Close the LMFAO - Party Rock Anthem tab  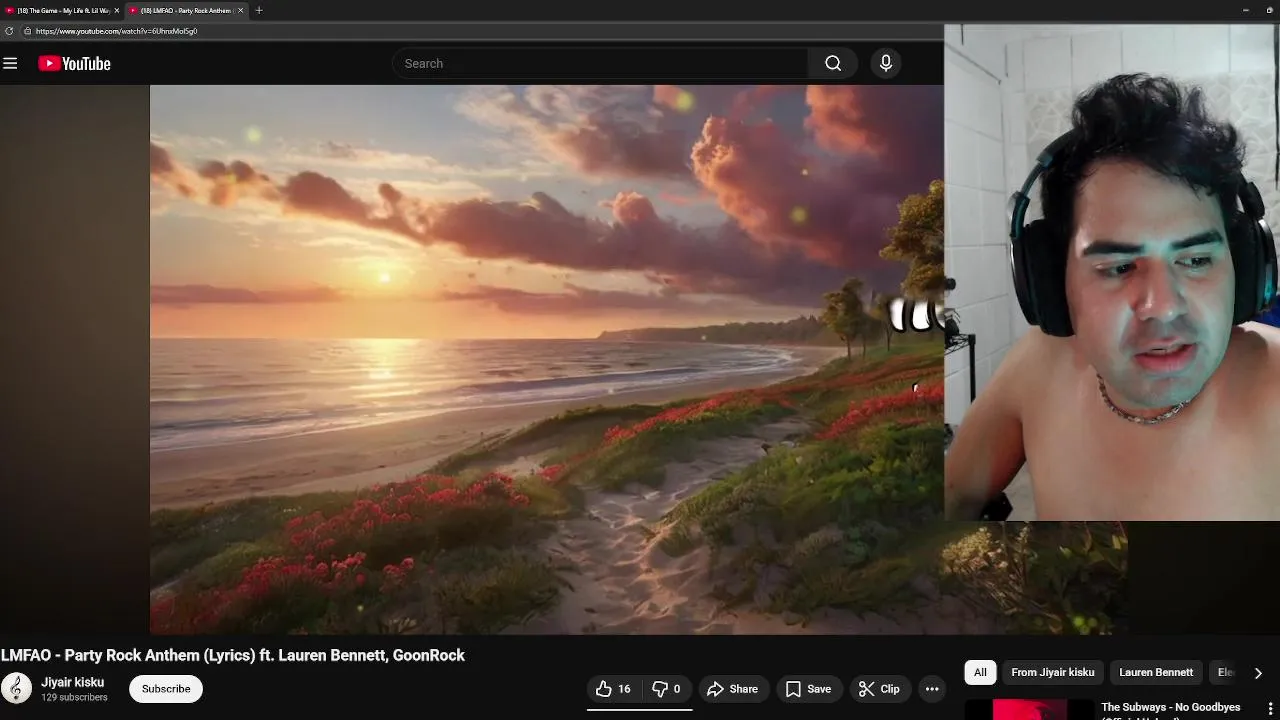point(240,10)
